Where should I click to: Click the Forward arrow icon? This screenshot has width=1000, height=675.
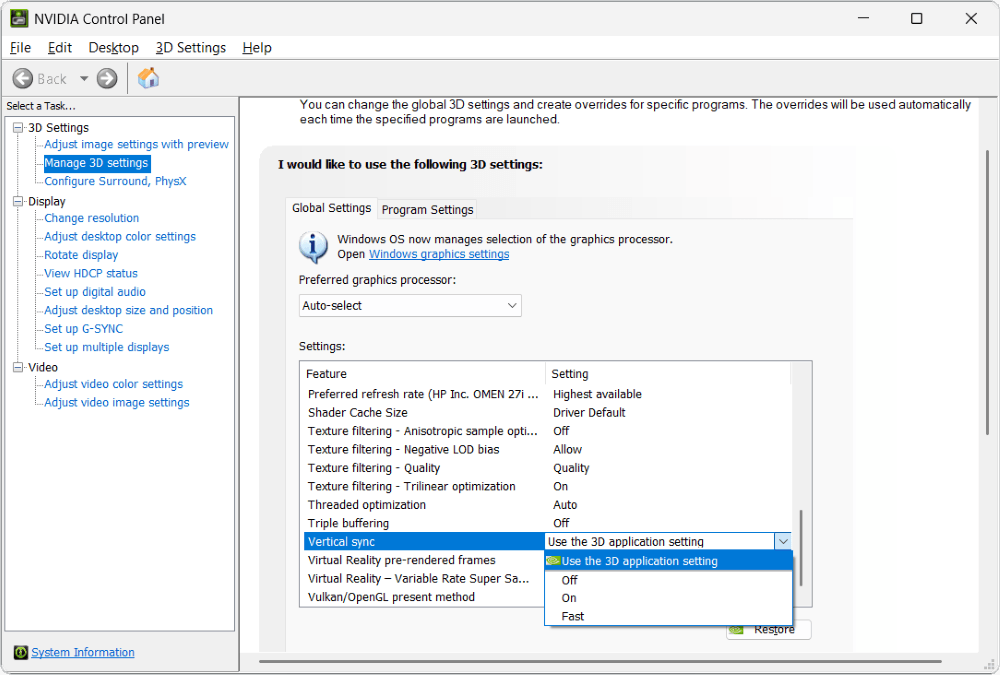[x=107, y=78]
